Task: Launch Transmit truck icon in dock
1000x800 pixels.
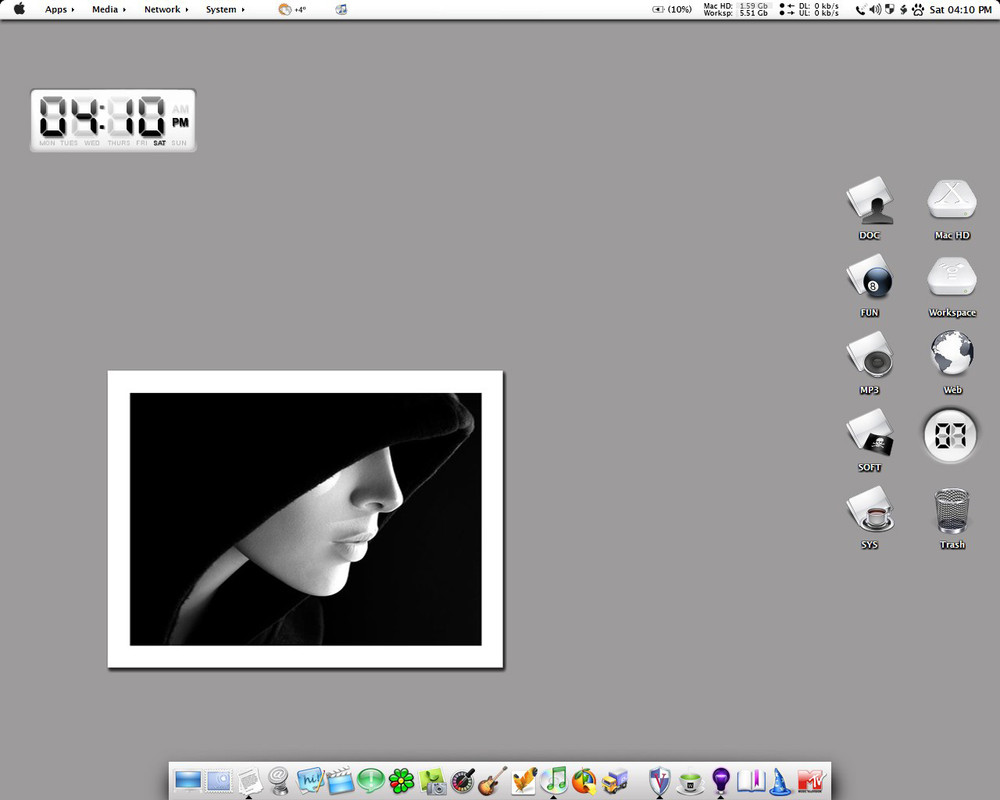Action: pyautogui.click(x=614, y=781)
